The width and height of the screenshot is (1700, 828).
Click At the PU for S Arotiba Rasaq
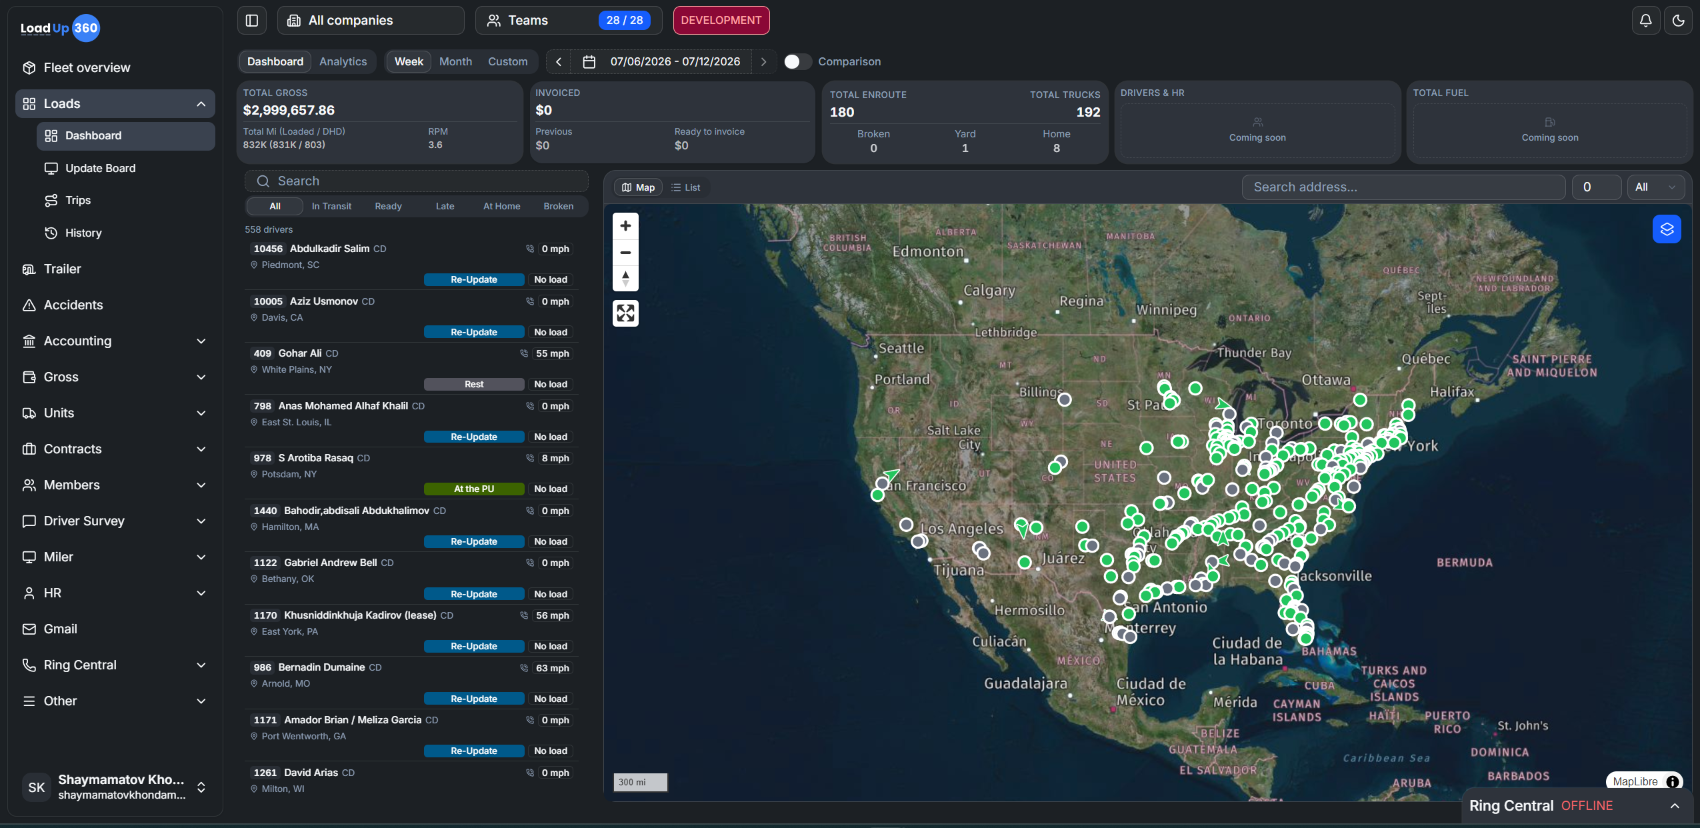[x=474, y=489]
